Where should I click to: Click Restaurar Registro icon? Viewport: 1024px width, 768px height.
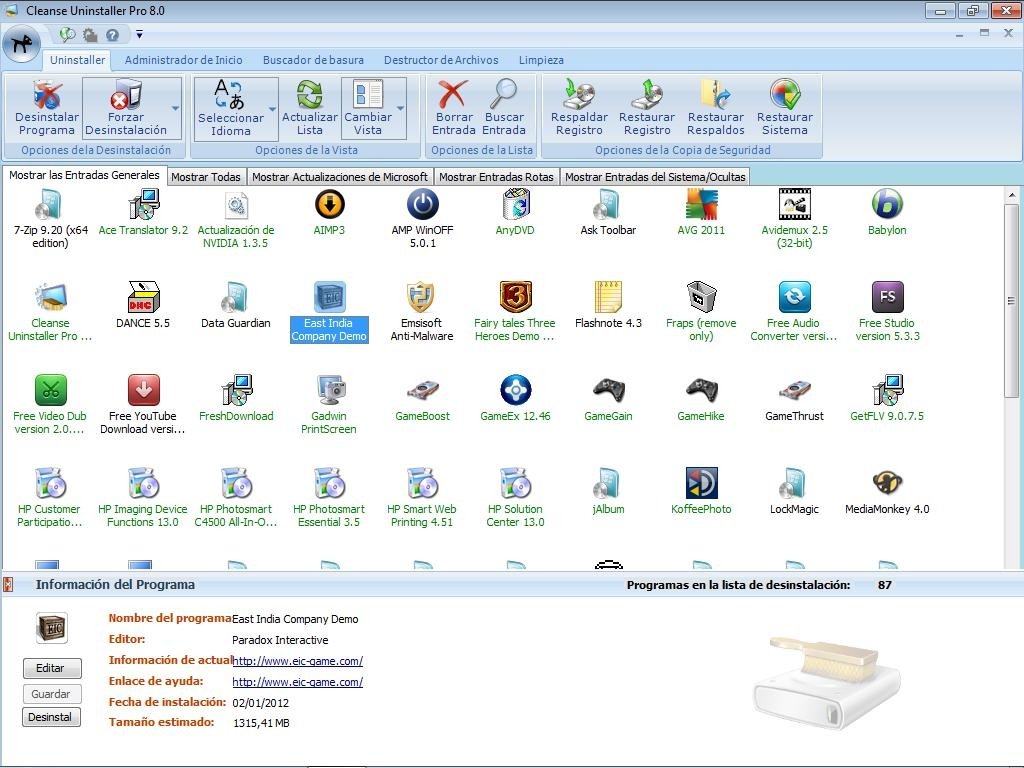coord(647,95)
